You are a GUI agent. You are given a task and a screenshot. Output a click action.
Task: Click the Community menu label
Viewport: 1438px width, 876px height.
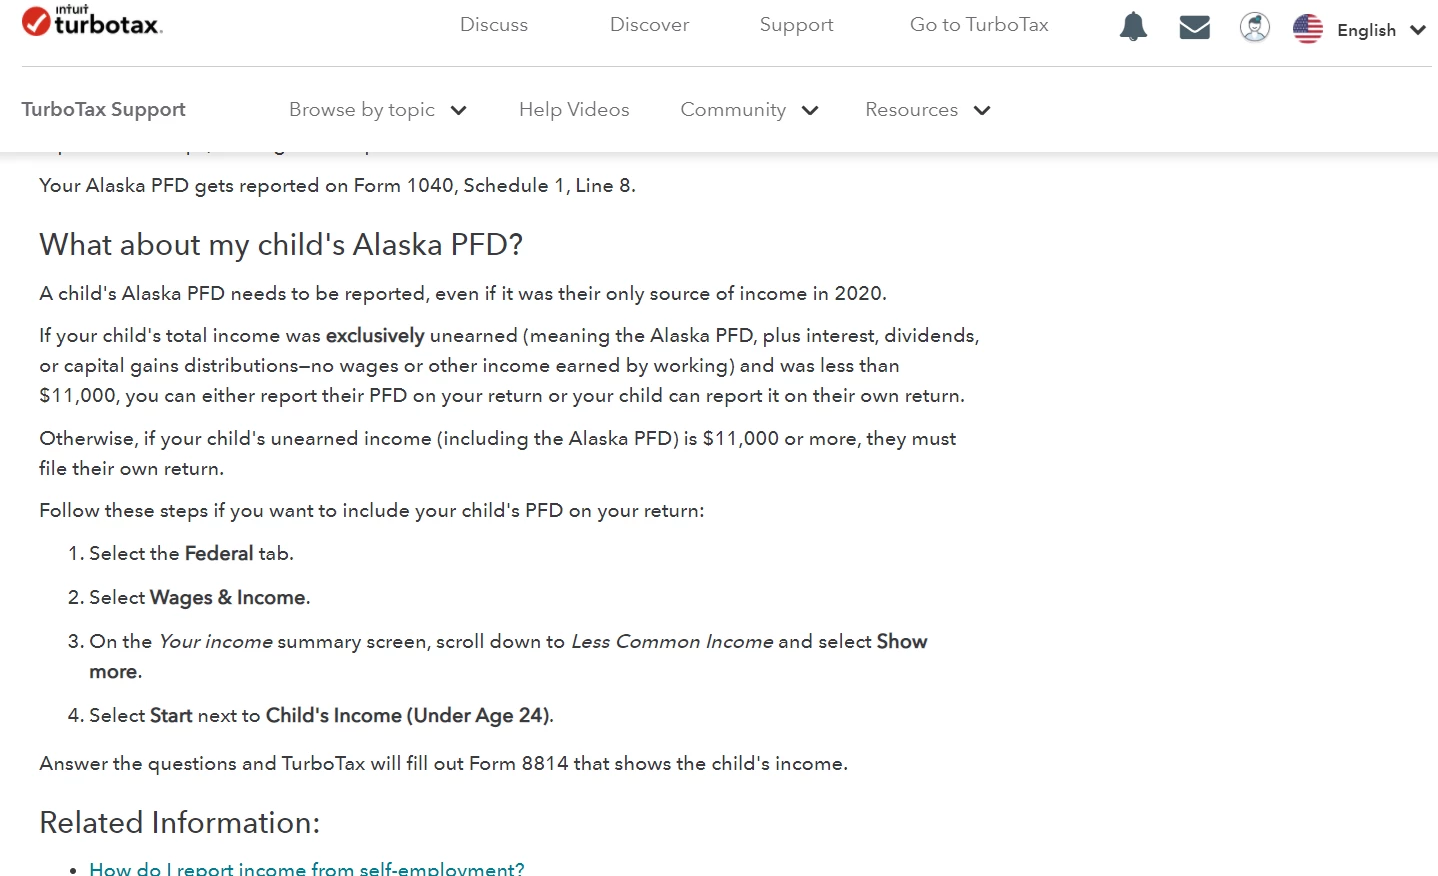733,110
